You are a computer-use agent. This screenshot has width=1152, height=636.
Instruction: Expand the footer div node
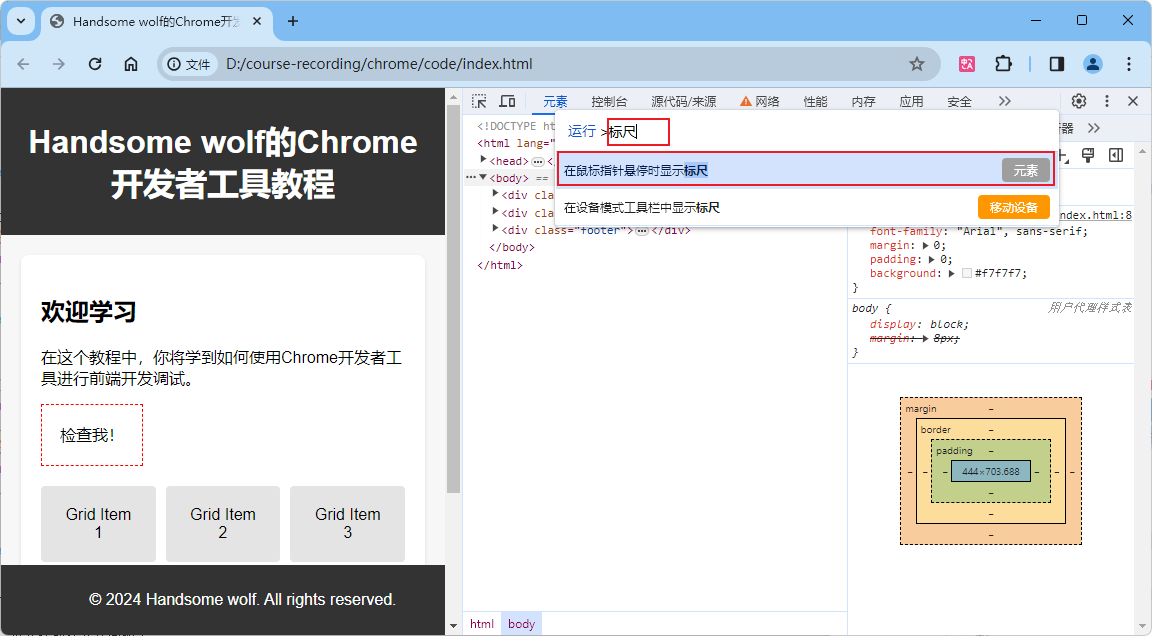click(x=495, y=229)
